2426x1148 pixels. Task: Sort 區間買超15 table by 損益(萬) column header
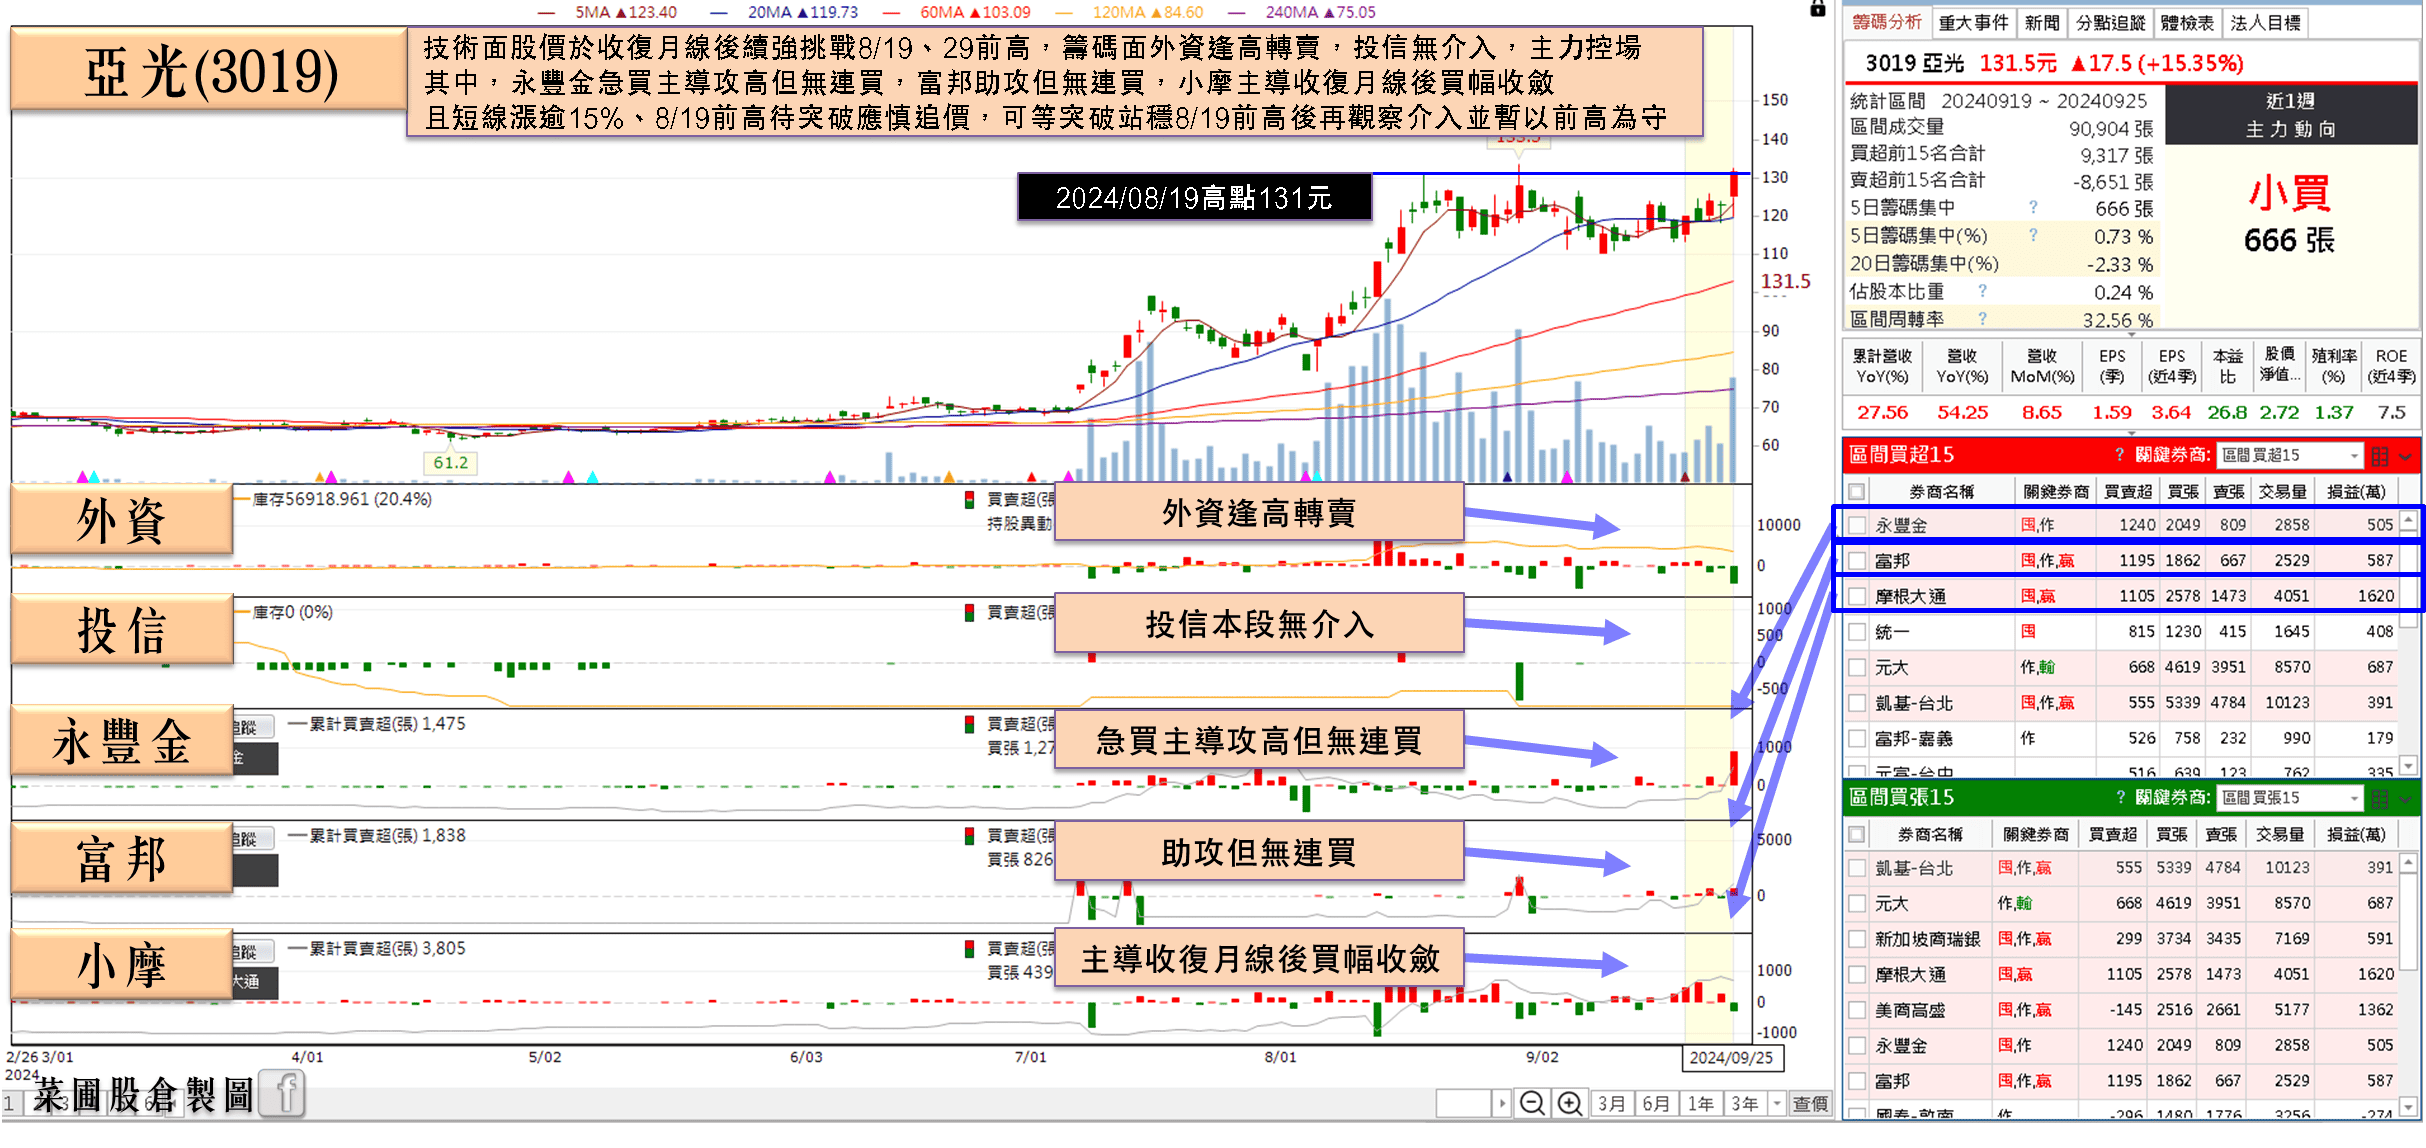[2357, 491]
